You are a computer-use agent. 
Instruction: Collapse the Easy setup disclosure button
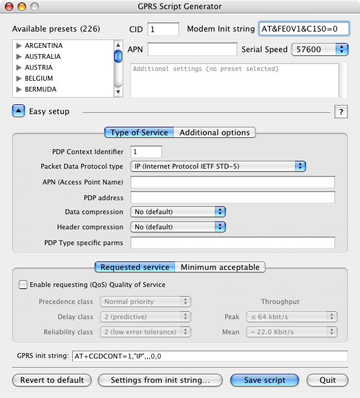(x=18, y=111)
